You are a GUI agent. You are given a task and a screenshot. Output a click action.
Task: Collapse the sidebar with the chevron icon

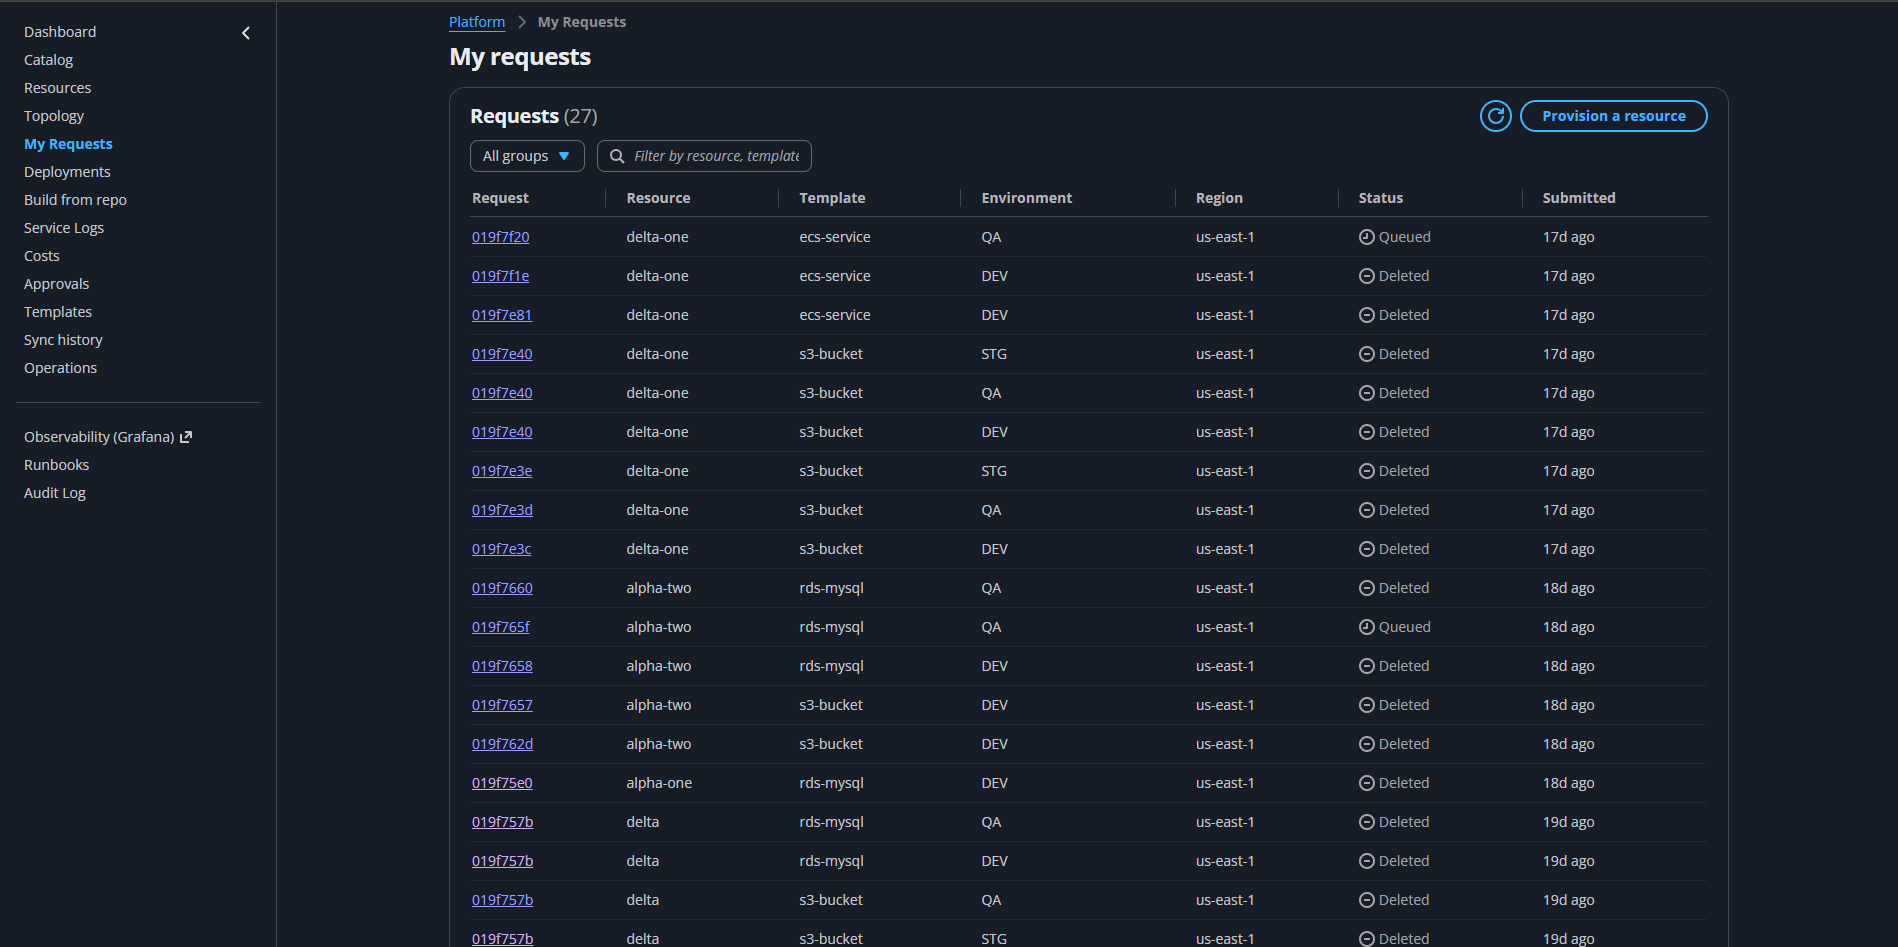click(x=246, y=33)
